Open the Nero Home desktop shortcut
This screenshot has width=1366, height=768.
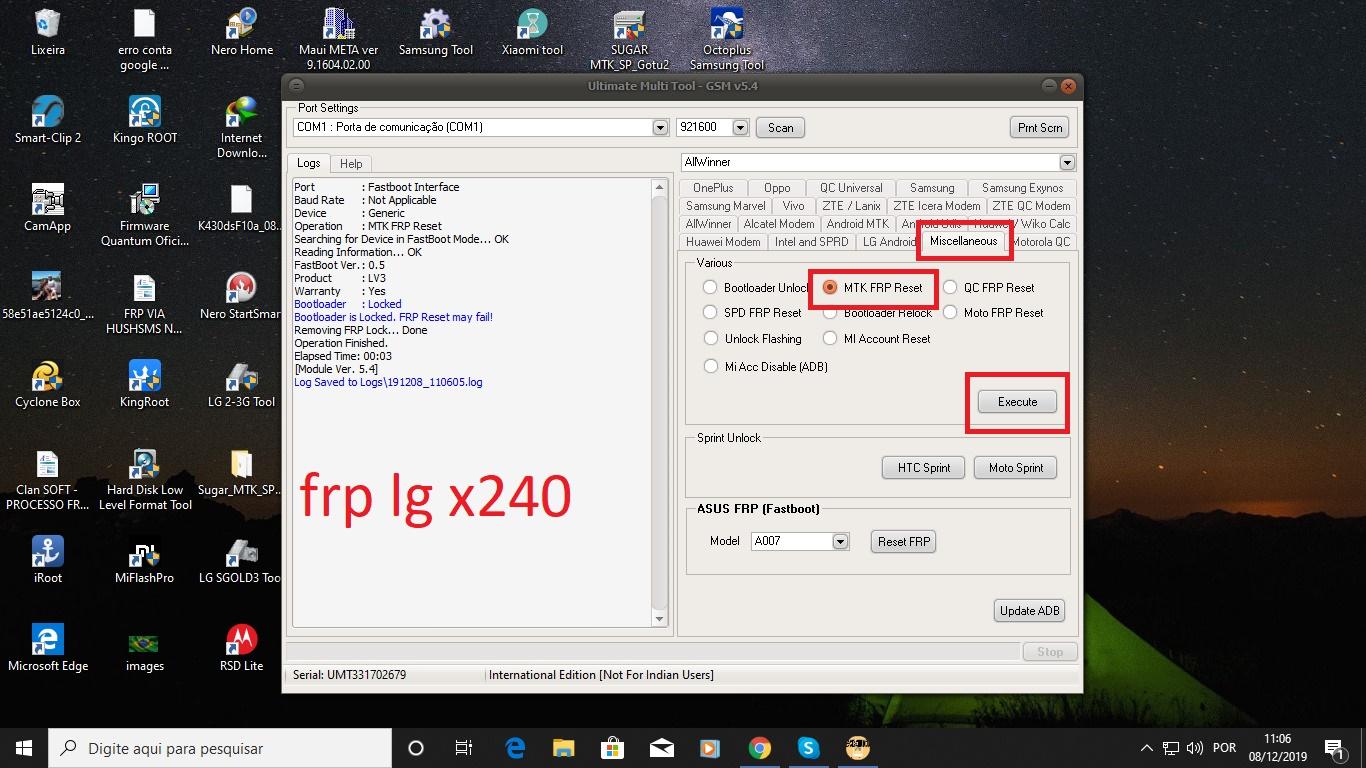(242, 33)
